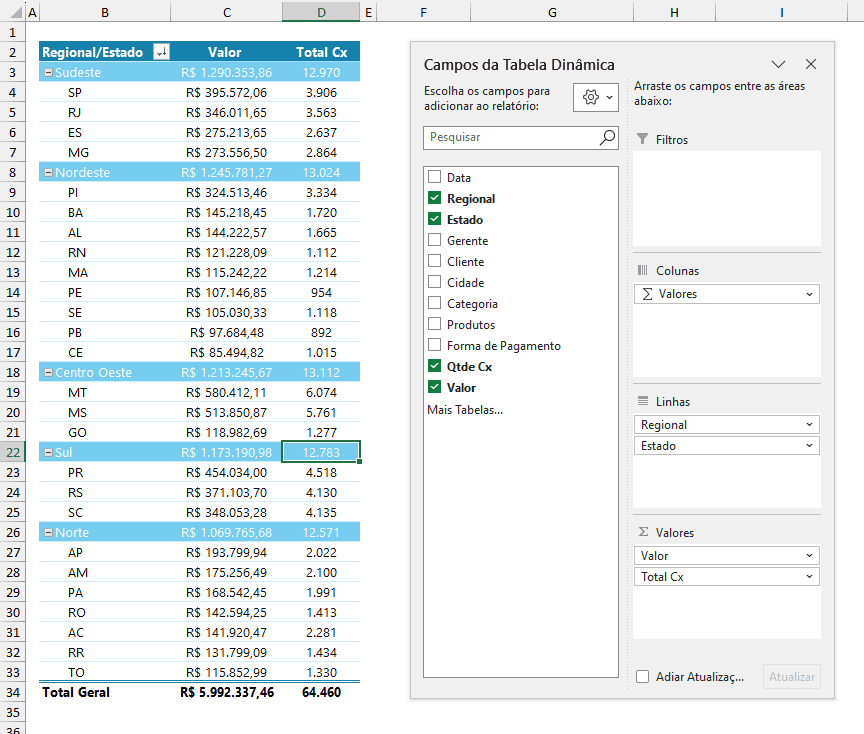Image resolution: width=864 pixels, height=734 pixels.
Task: Collapse the Centro Oeste group
Action: pyautogui.click(x=48, y=373)
